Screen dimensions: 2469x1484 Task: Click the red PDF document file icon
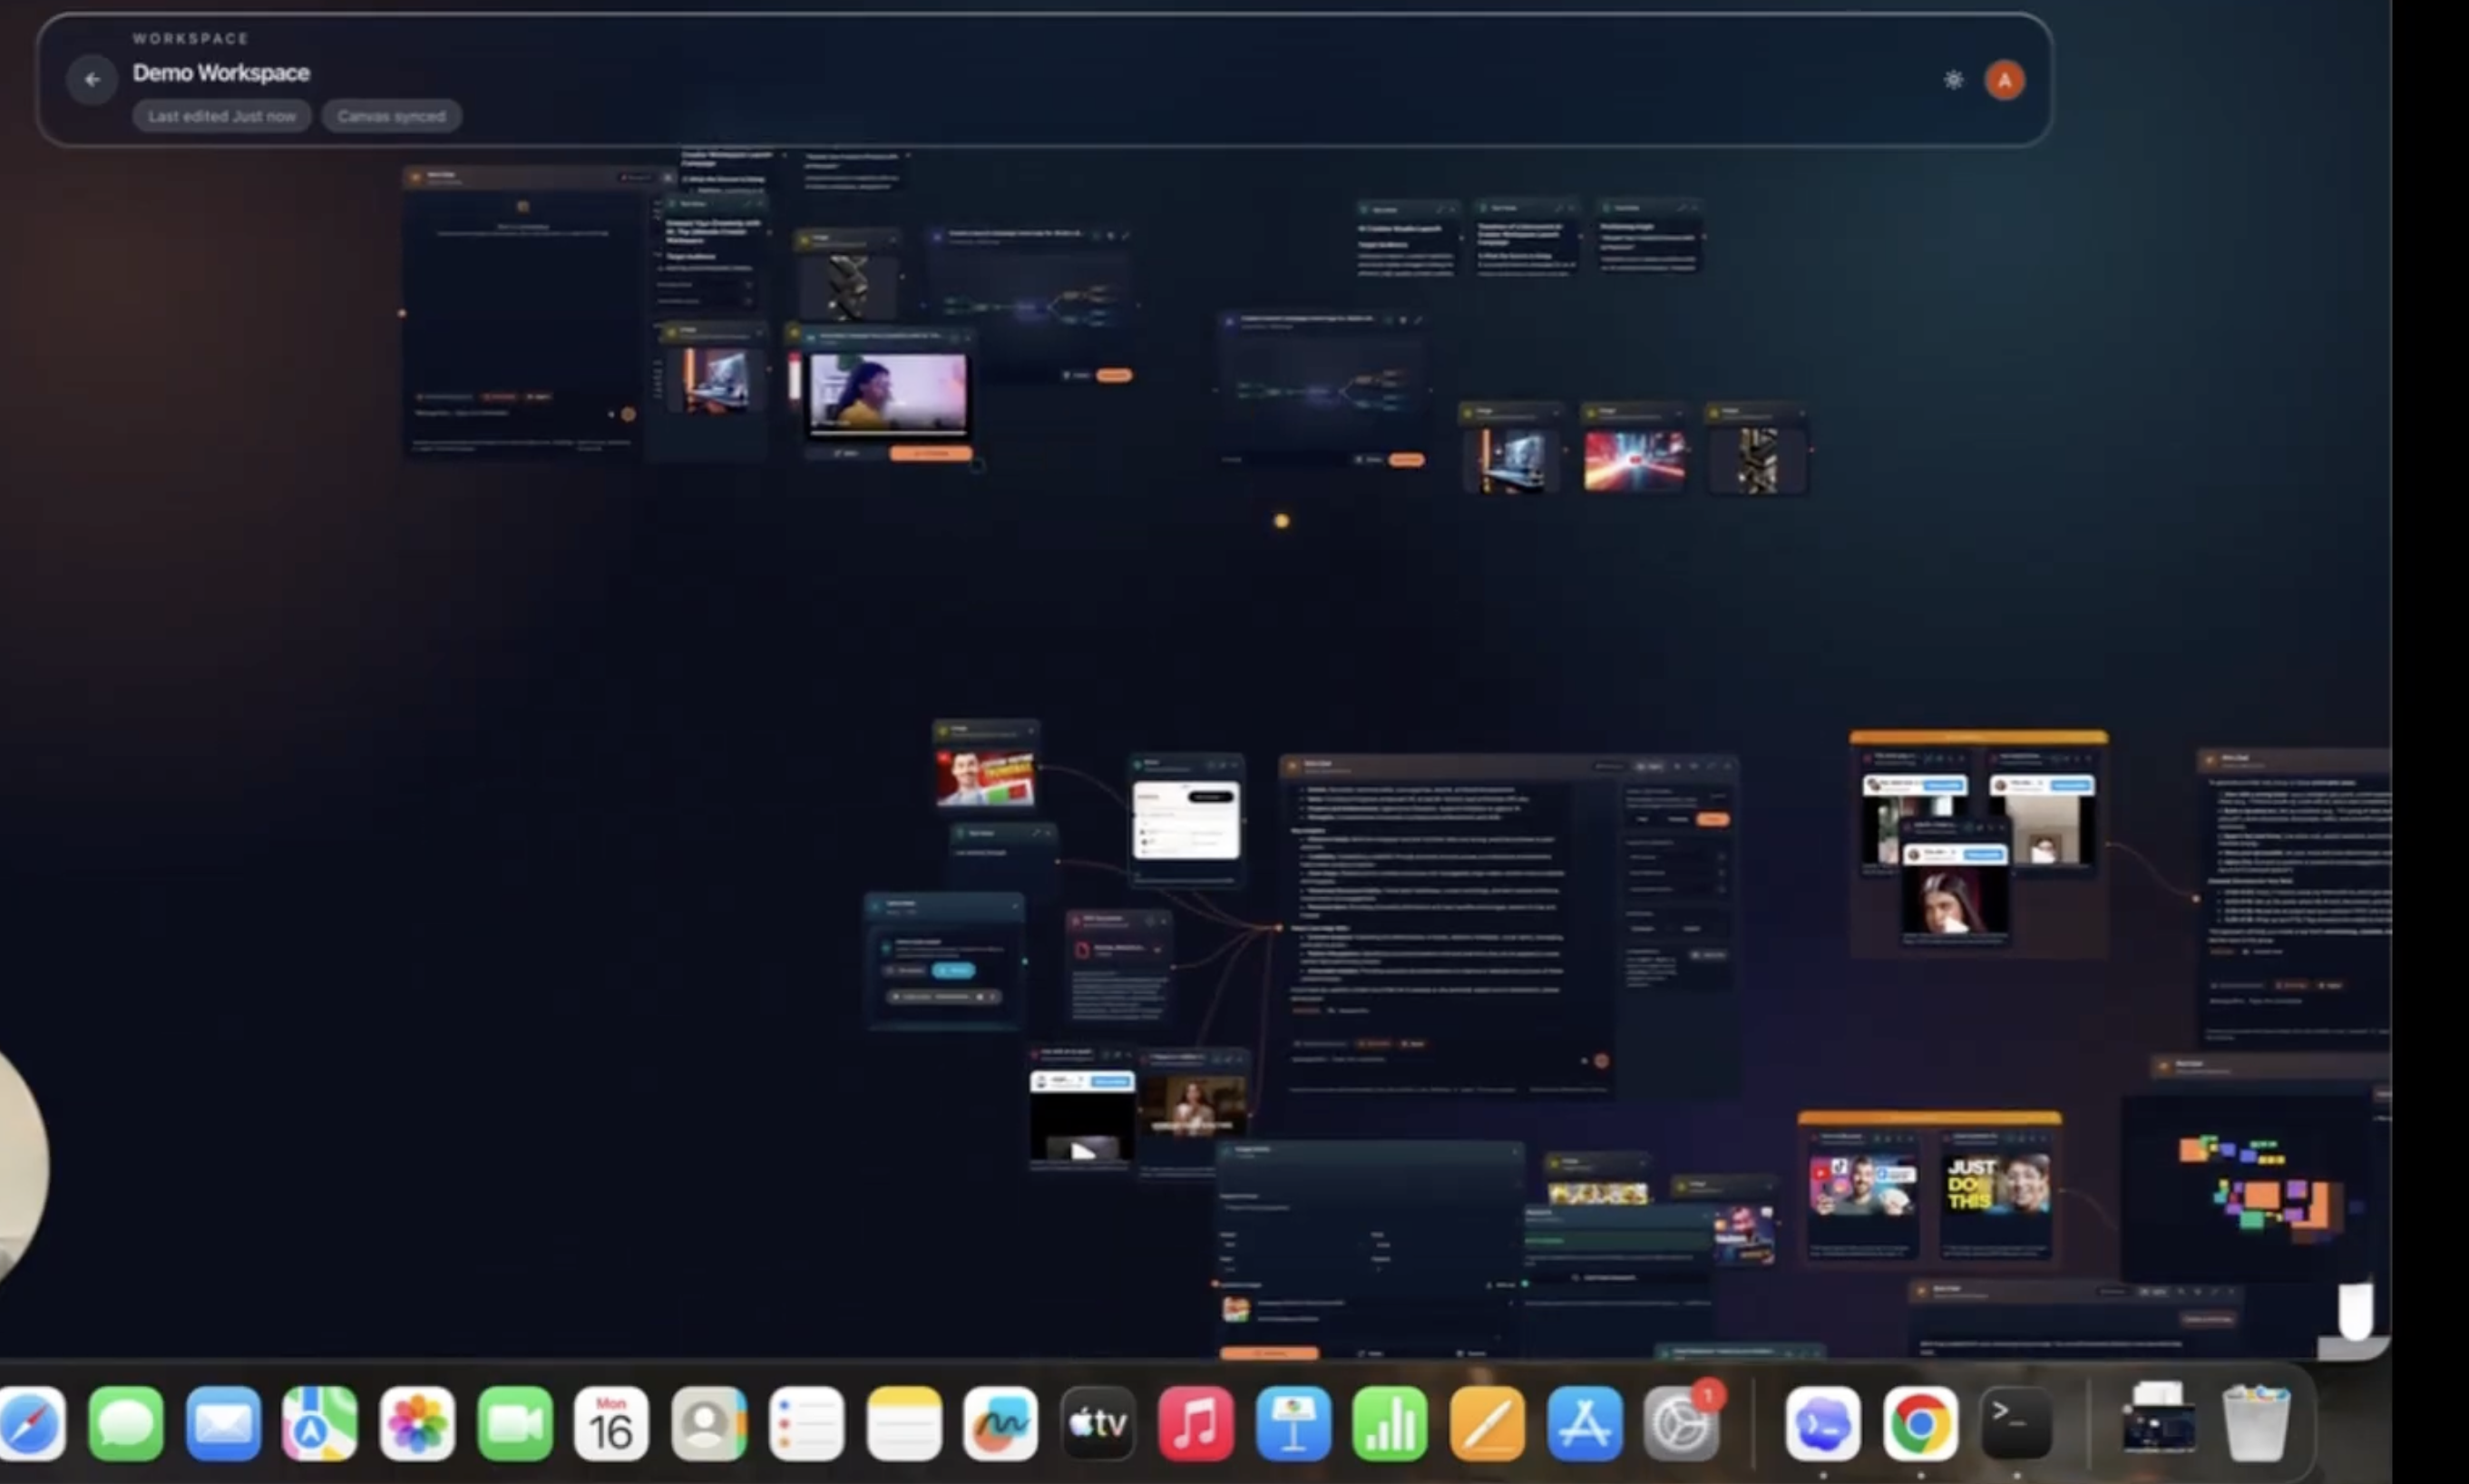[x=1081, y=949]
